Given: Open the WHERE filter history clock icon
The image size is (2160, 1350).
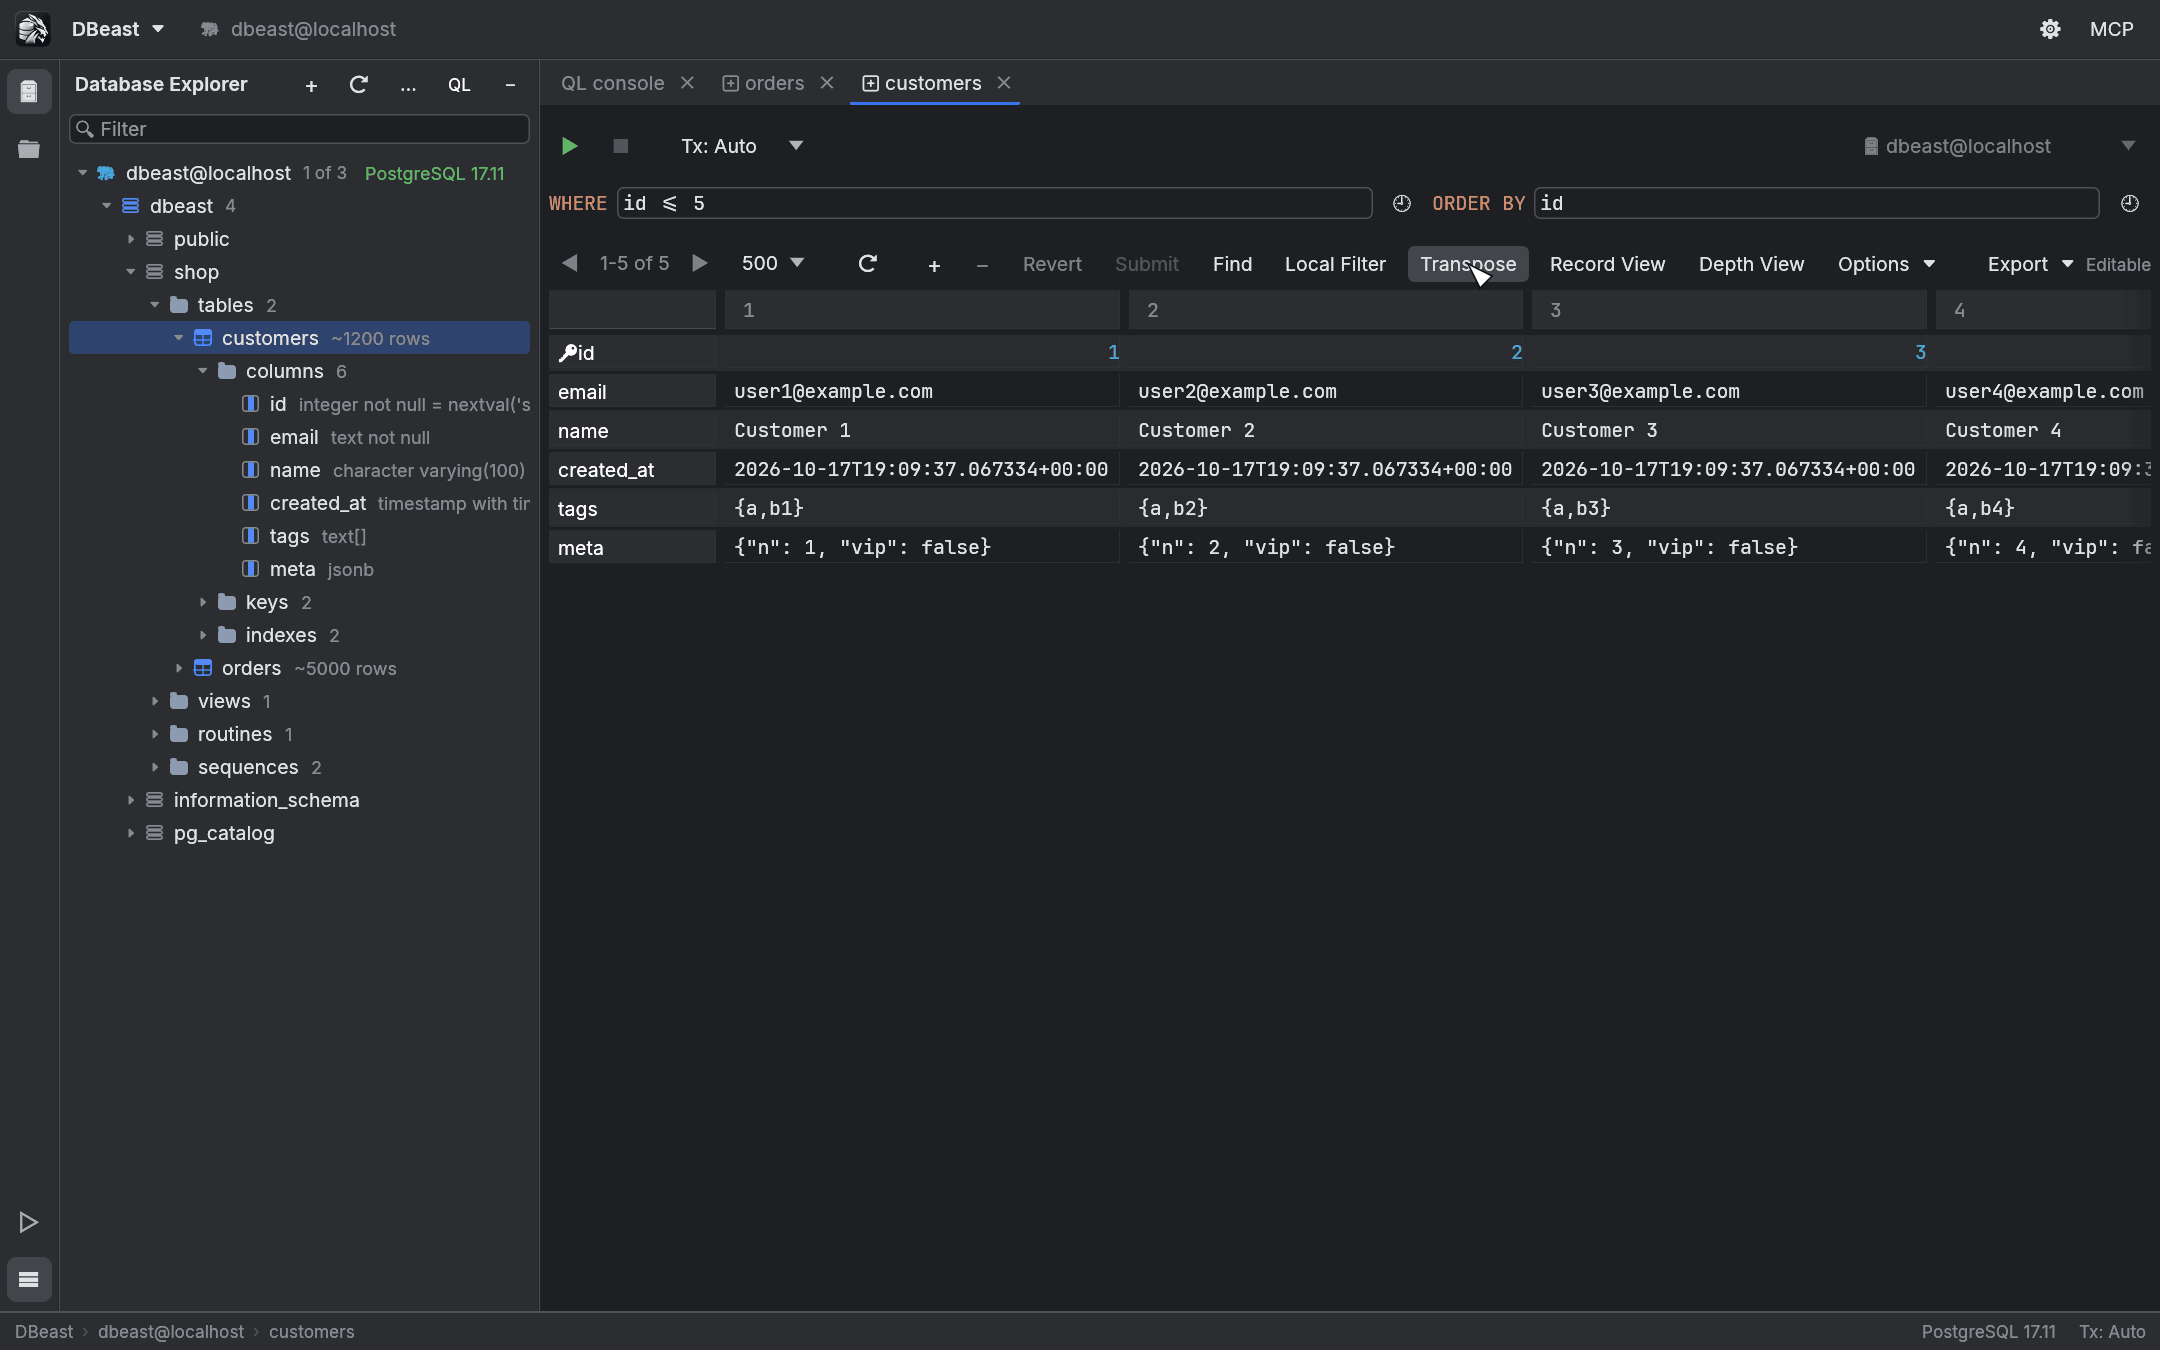Looking at the screenshot, I should coord(1402,203).
